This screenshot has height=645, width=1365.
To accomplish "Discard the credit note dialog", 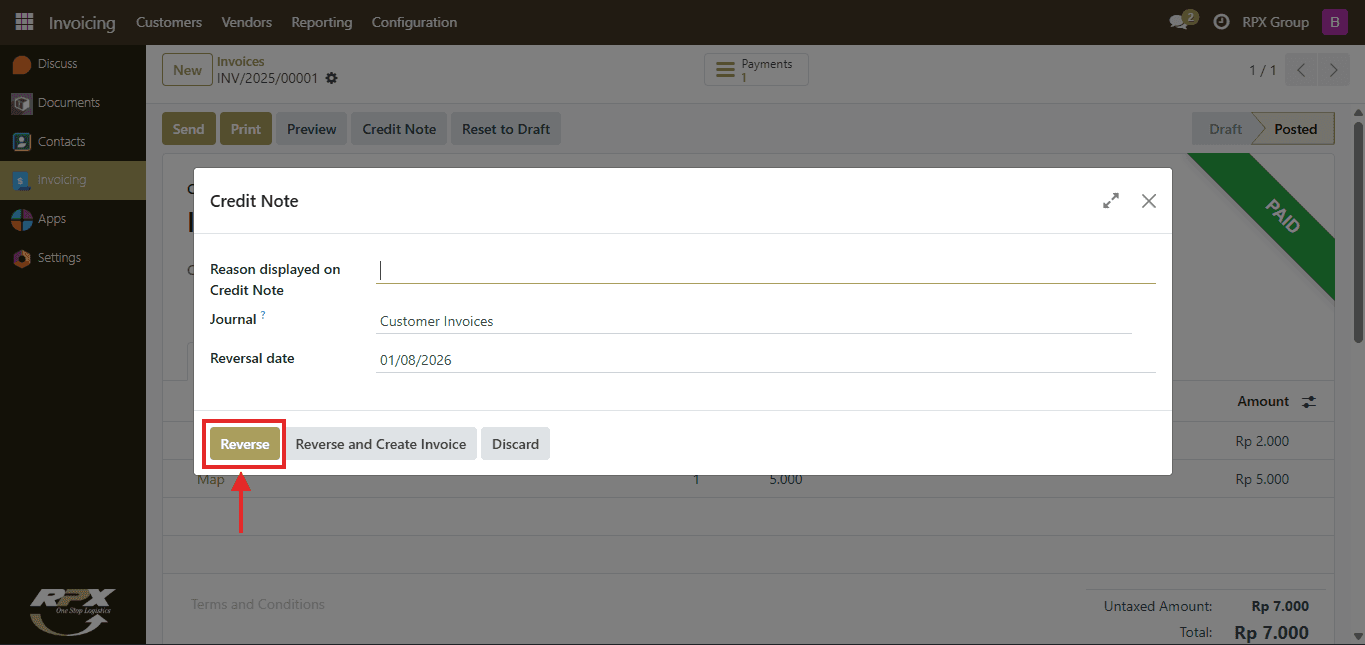I will coord(515,444).
